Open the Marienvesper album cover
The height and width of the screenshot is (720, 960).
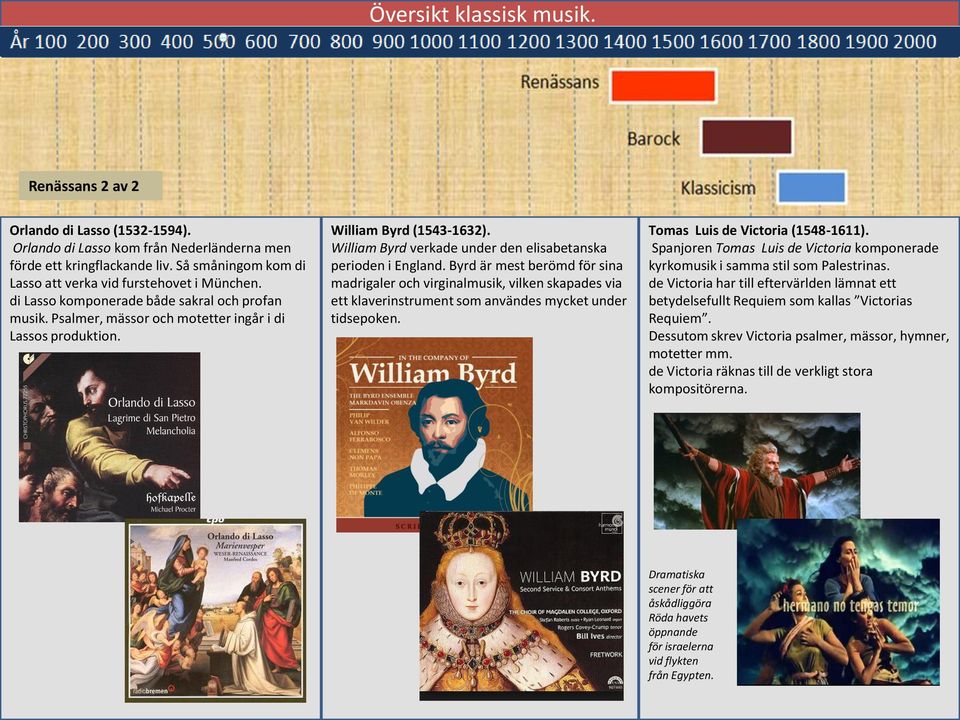[x=216, y=610]
